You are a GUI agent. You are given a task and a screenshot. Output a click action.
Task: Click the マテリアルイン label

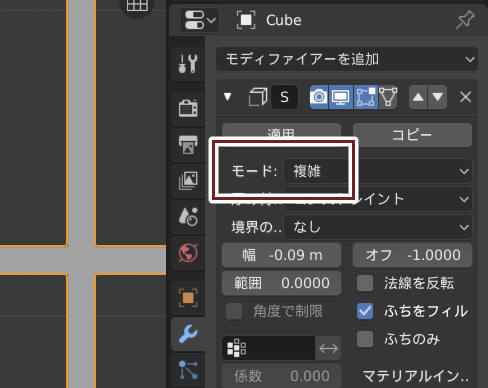pos(415,376)
